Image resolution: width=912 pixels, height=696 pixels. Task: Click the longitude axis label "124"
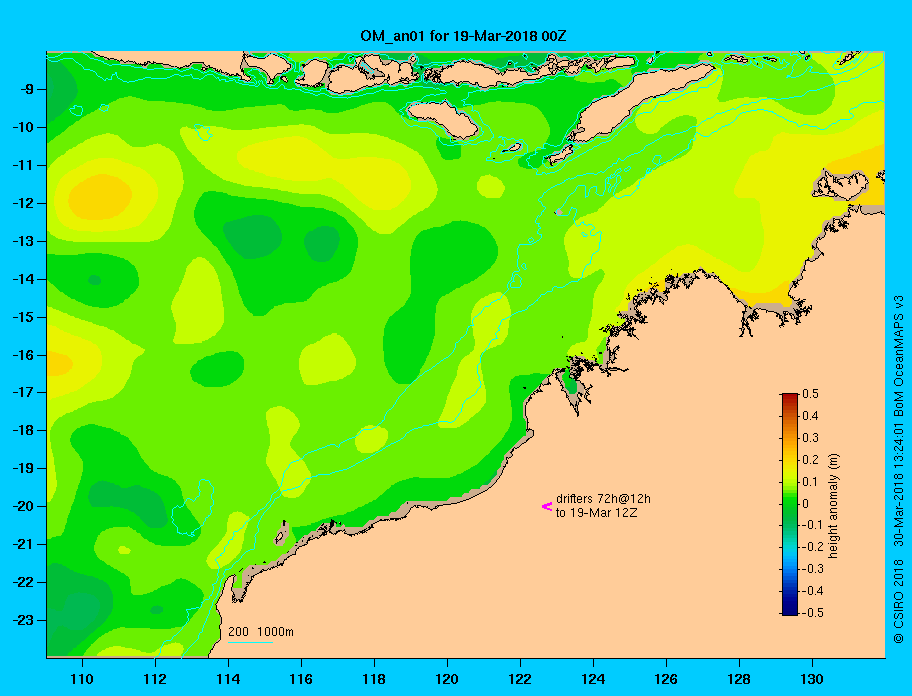(593, 679)
